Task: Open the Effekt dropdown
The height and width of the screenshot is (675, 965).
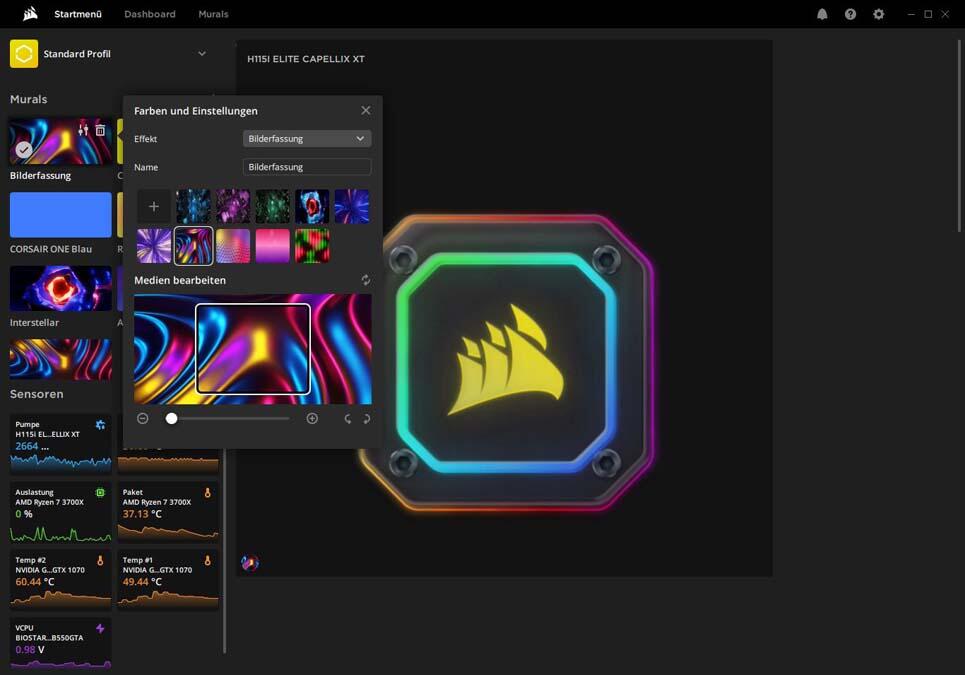Action: coord(307,138)
